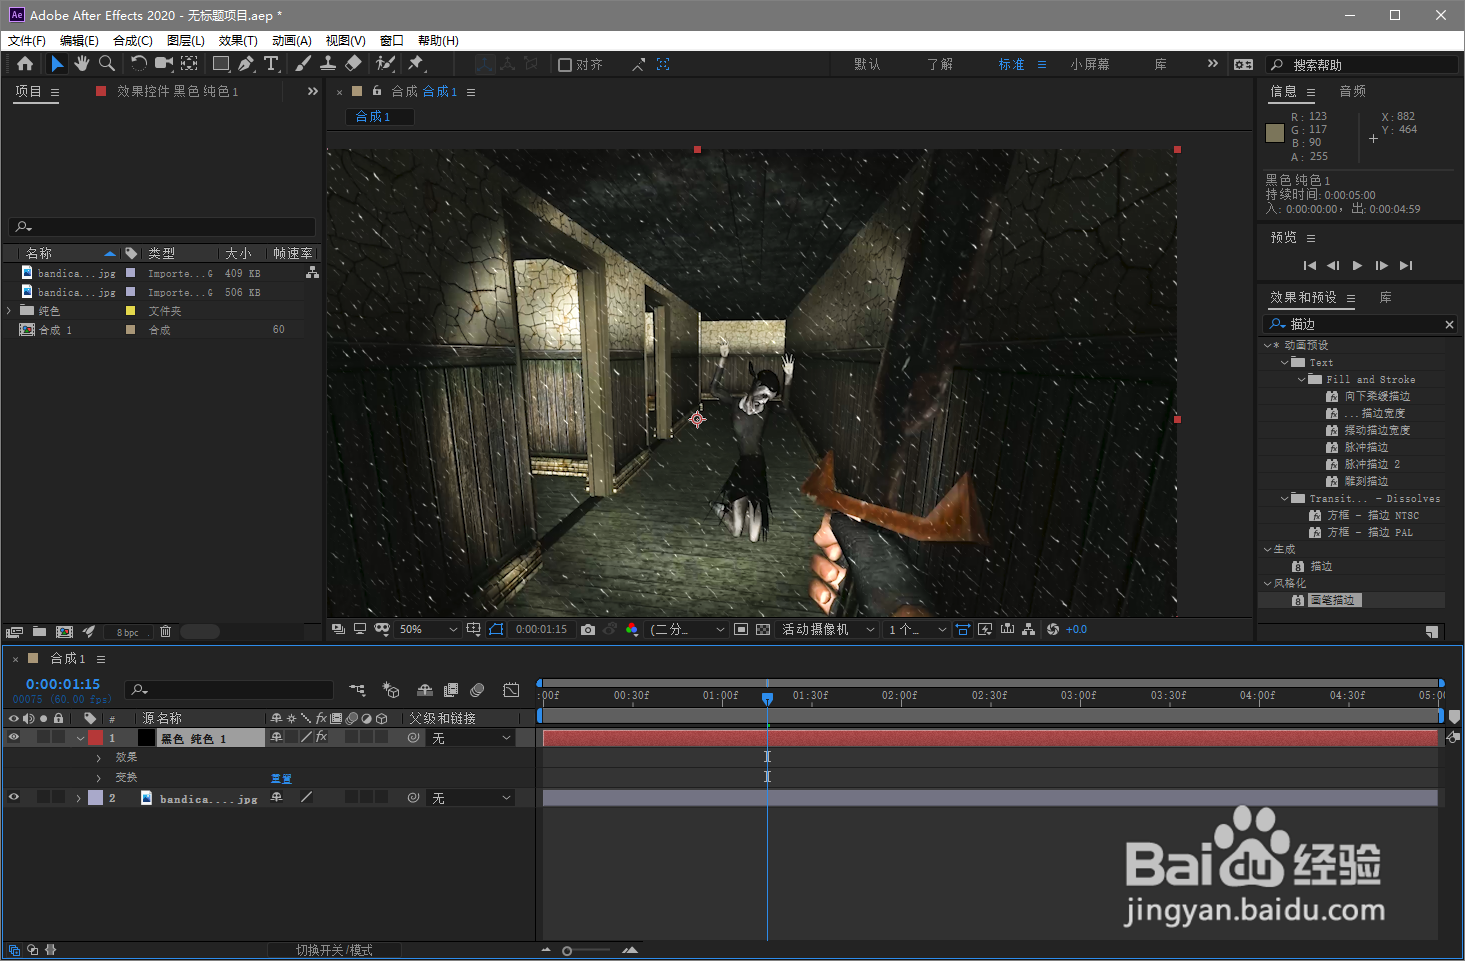Viewport: 1465px width, 961px height.
Task: Open the 合成(C) menu
Action: pyautogui.click(x=133, y=41)
